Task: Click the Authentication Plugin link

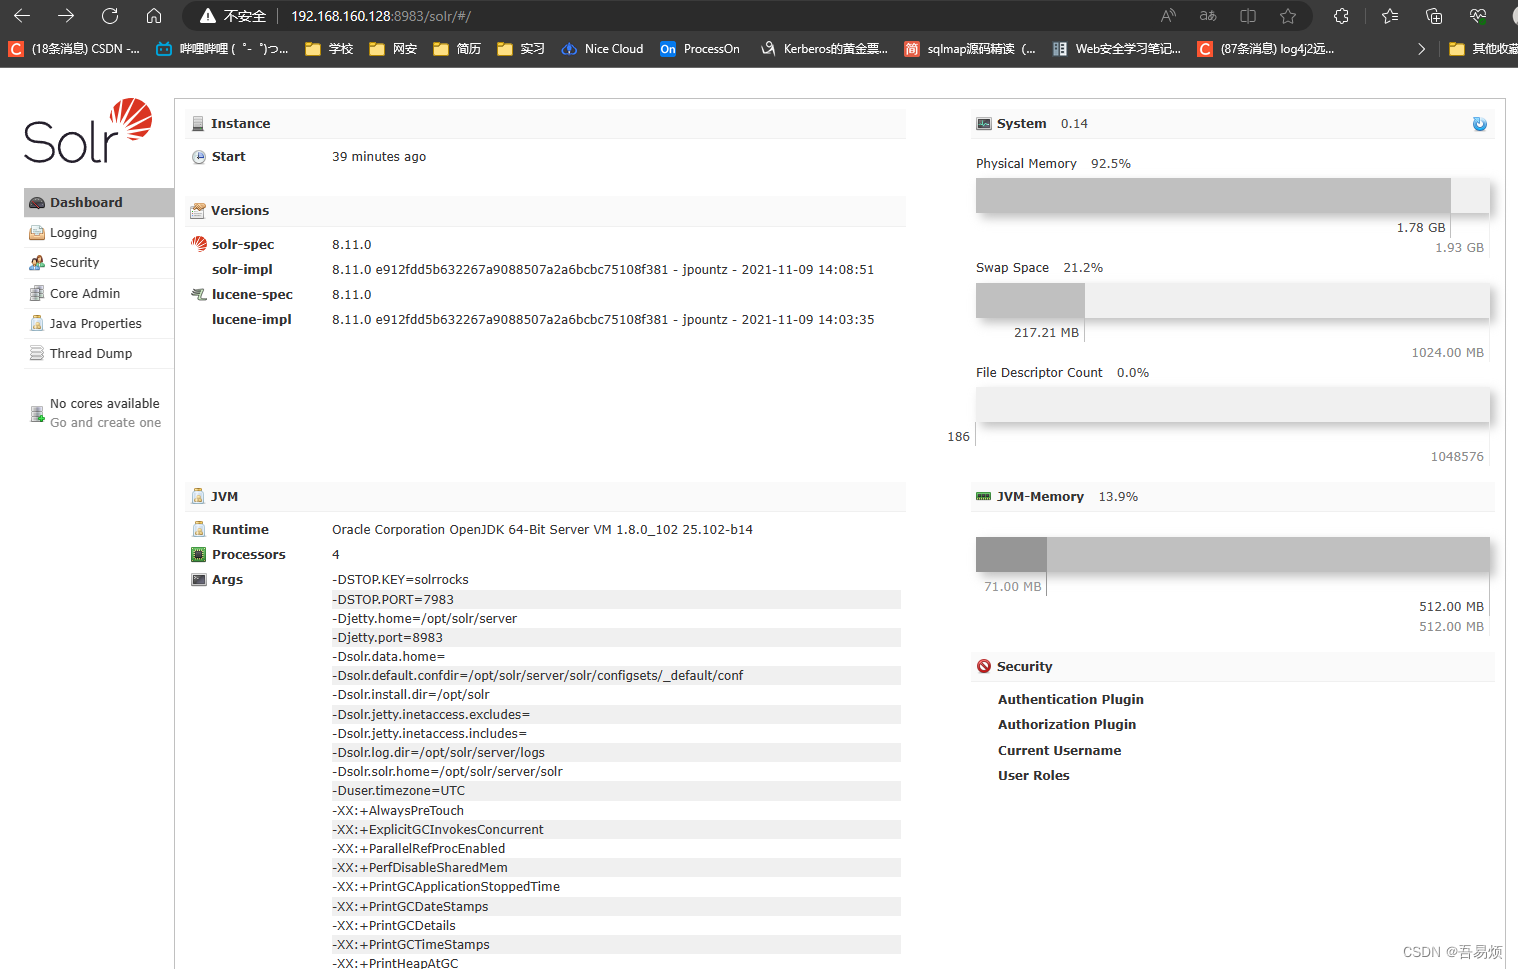Action: [x=1070, y=699]
